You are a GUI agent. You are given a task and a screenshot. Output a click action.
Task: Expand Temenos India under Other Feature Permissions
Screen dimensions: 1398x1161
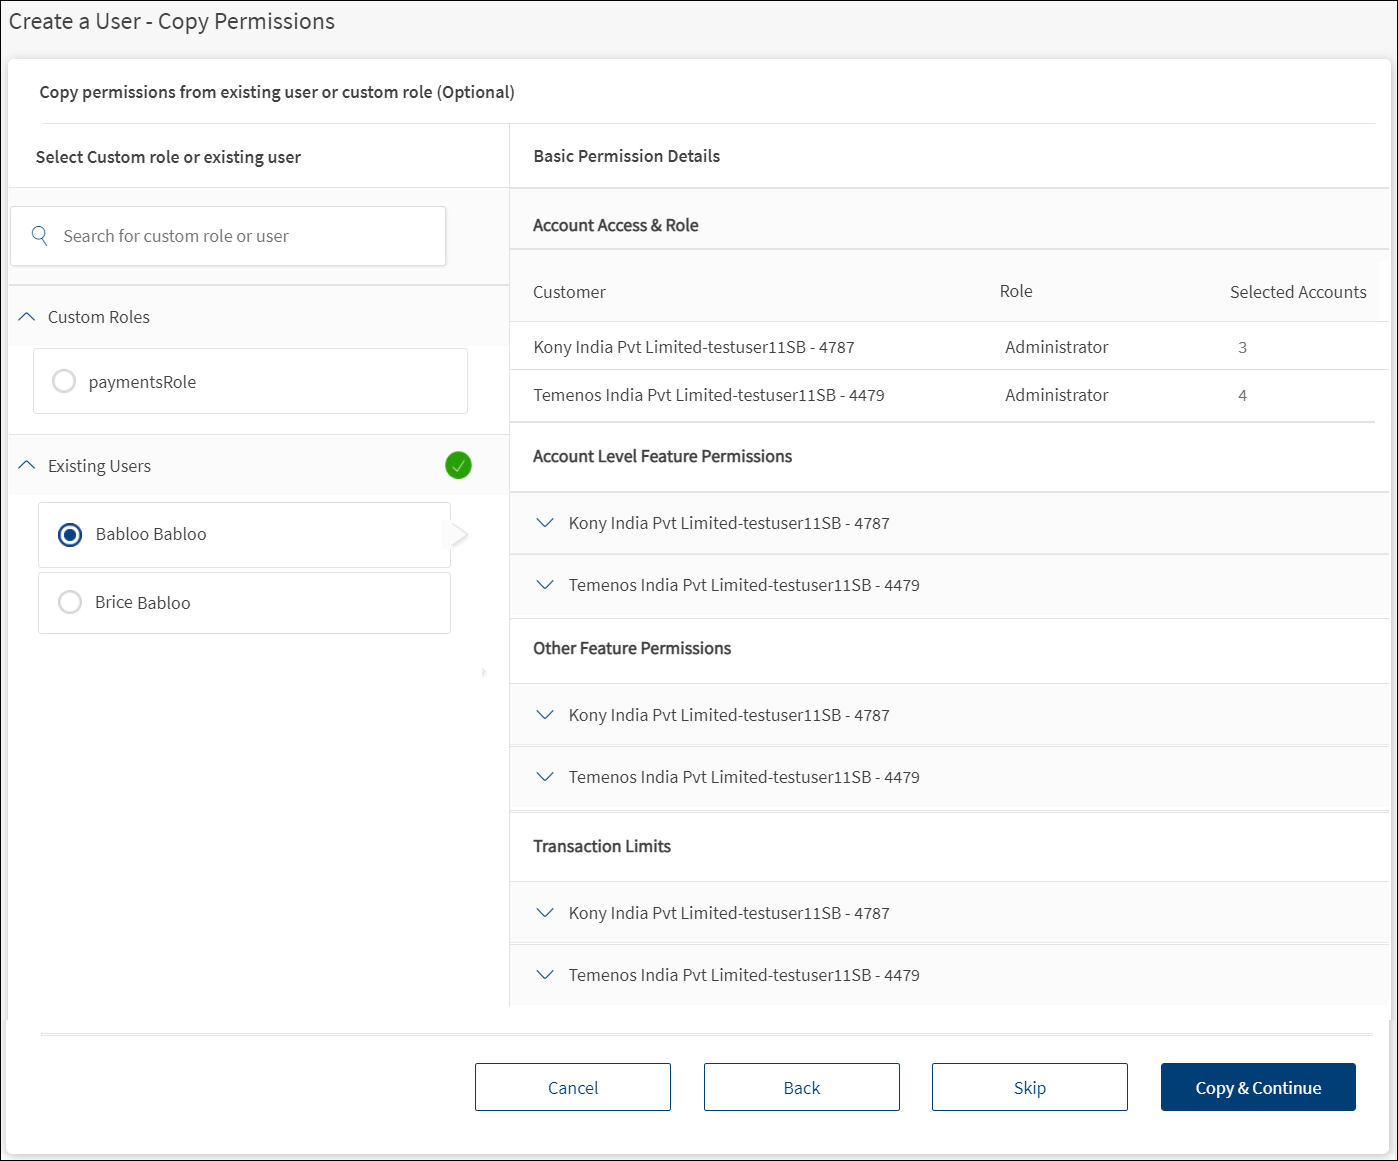click(545, 777)
